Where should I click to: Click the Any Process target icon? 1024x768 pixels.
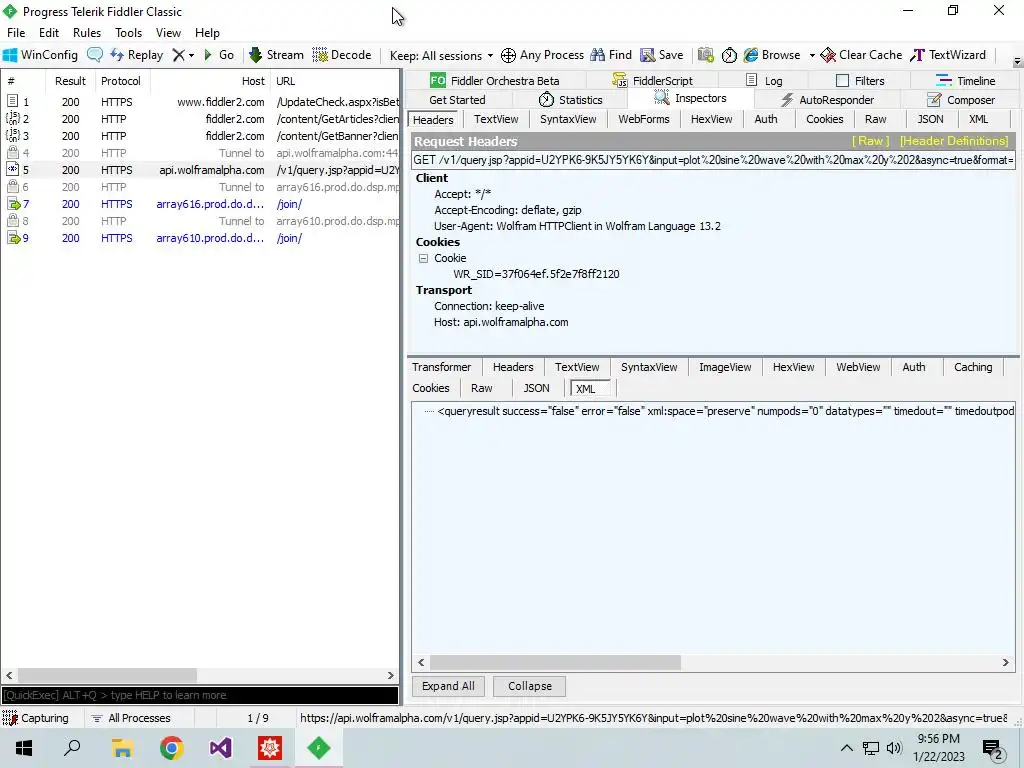point(542,55)
